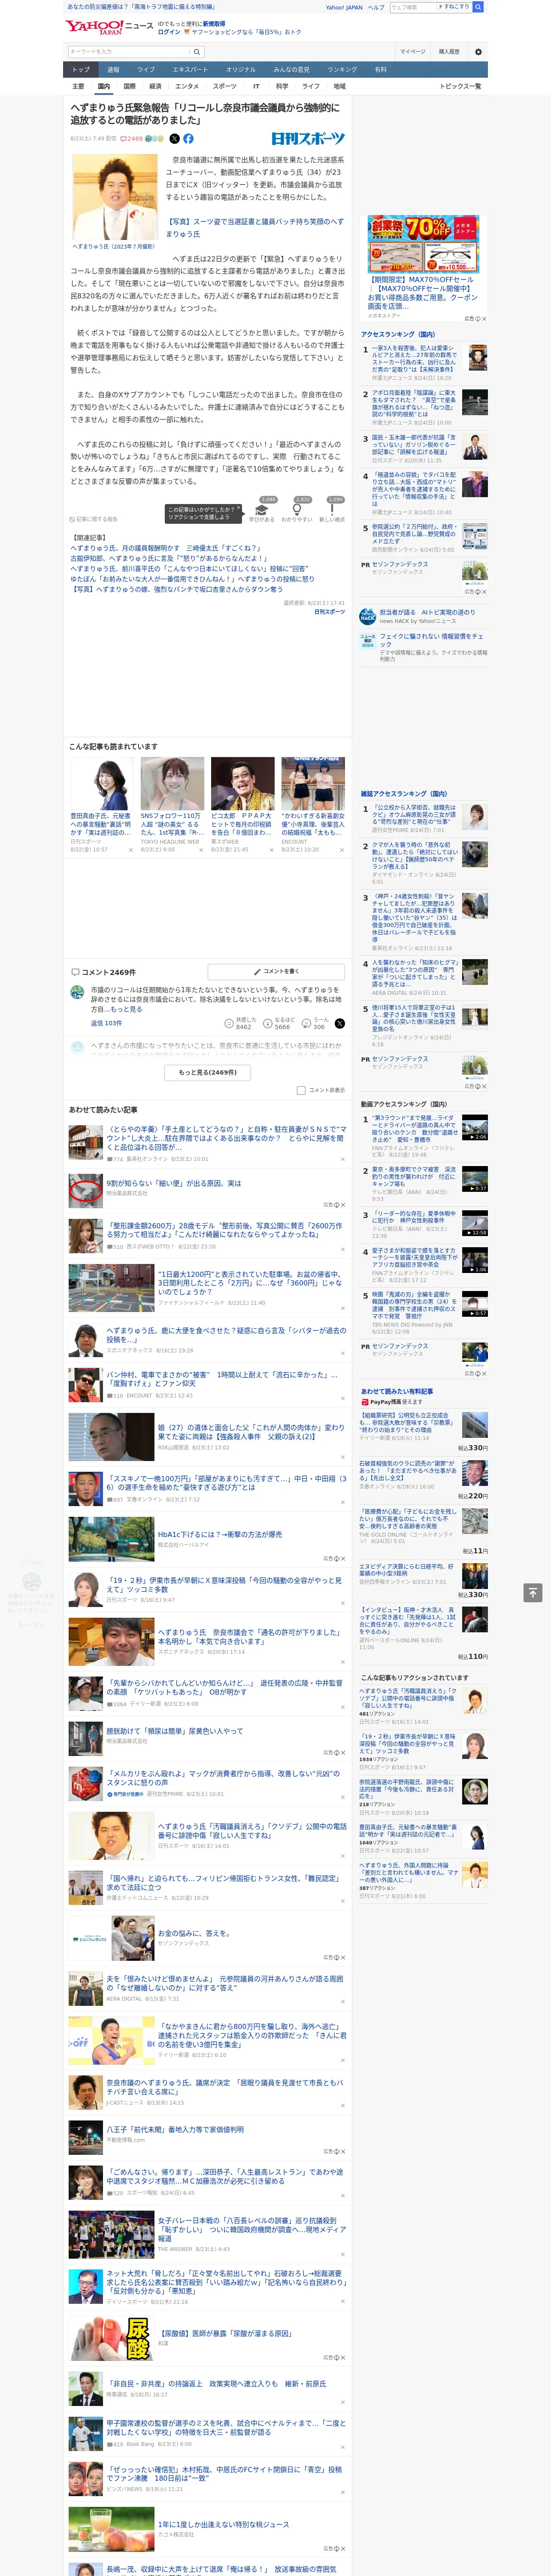Open settings via the gear icon
The image size is (551, 2576).
pyautogui.click(x=478, y=52)
